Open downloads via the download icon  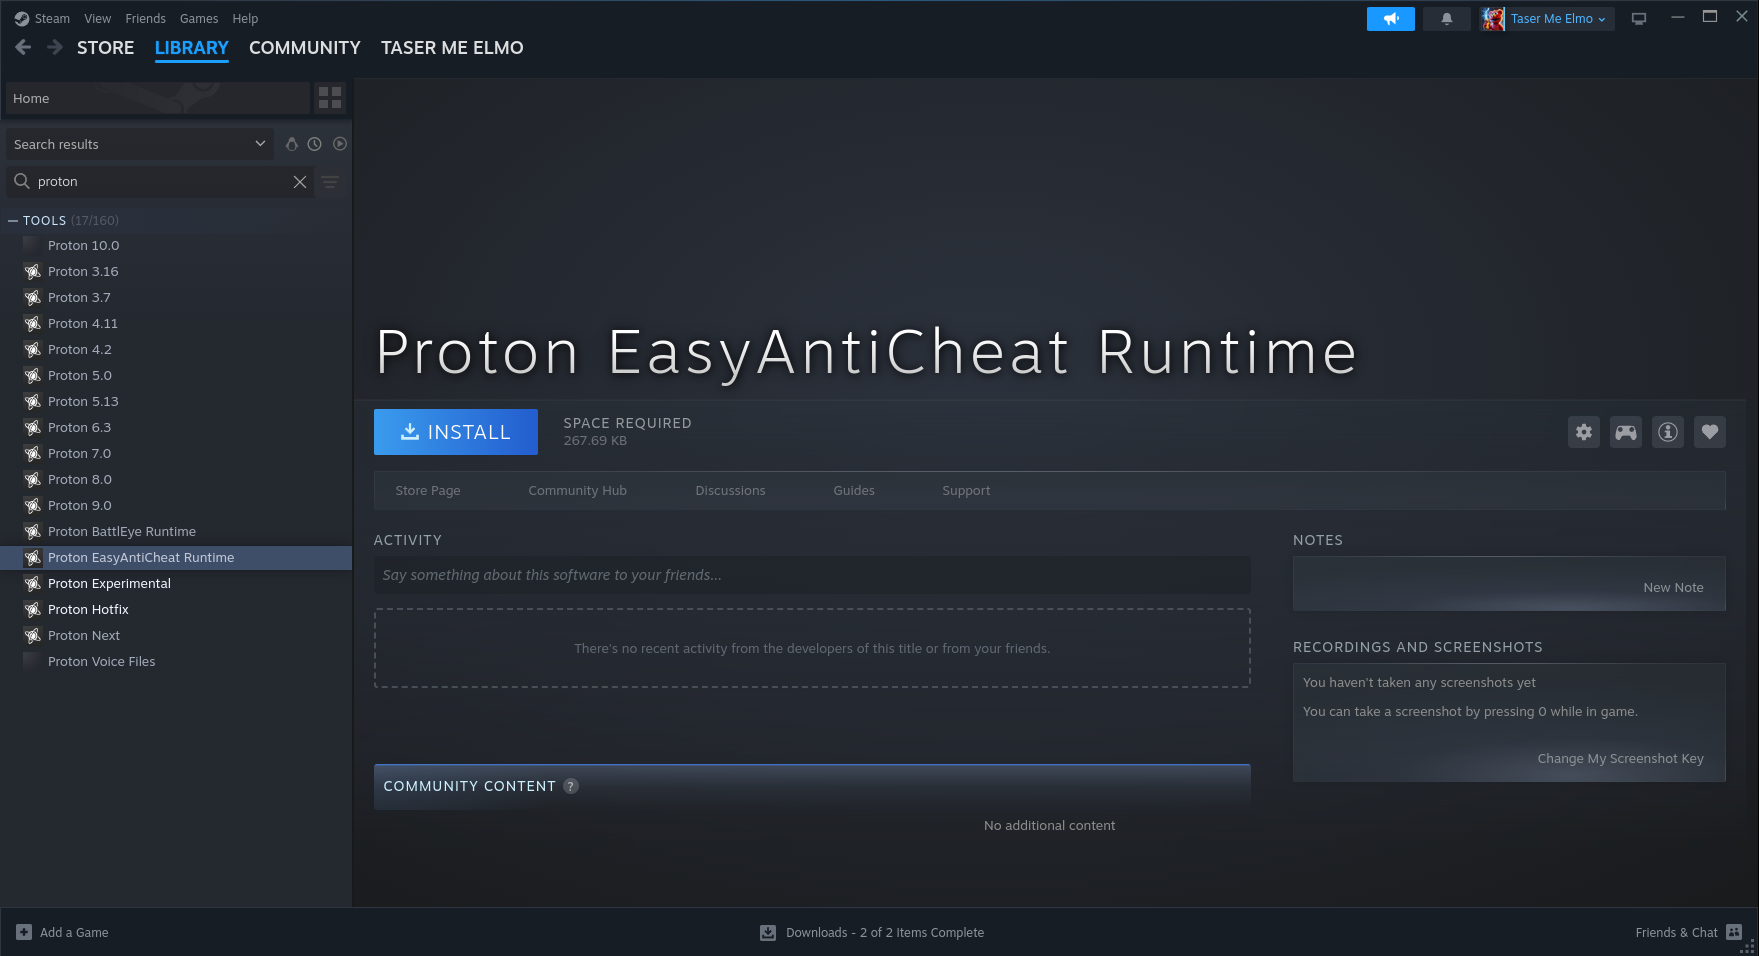[768, 933]
